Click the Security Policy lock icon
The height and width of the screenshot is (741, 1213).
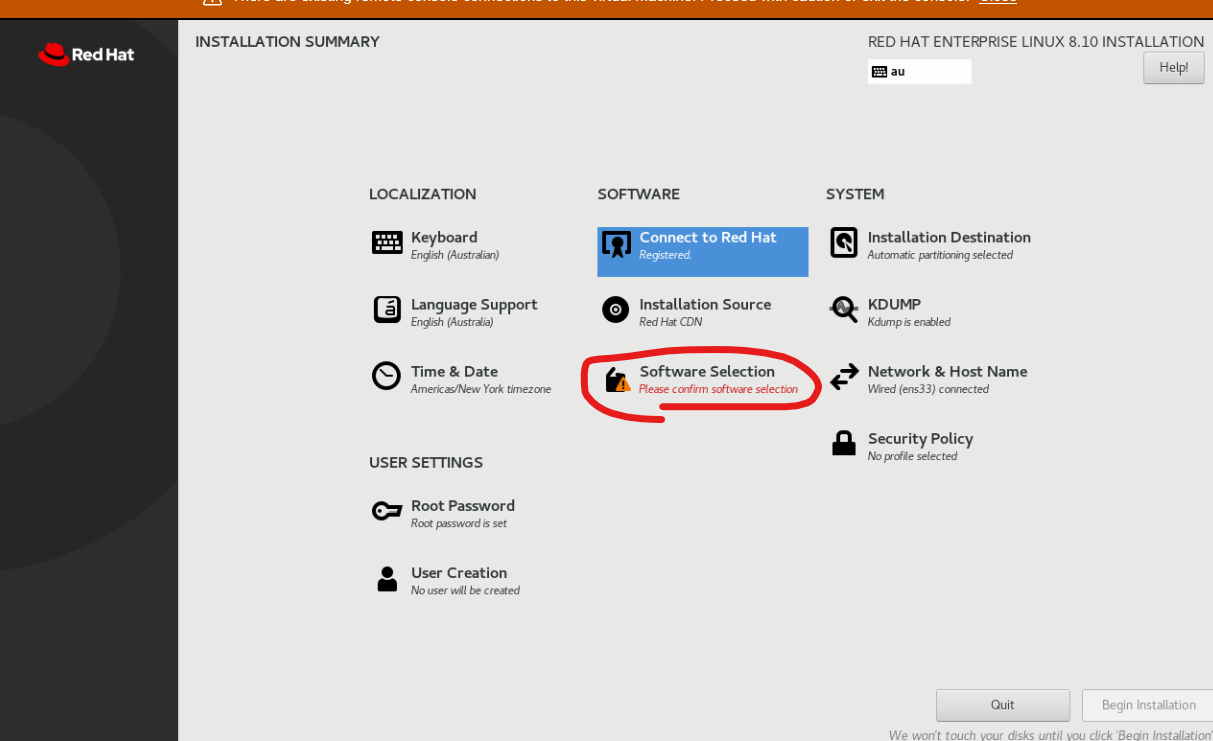844,443
